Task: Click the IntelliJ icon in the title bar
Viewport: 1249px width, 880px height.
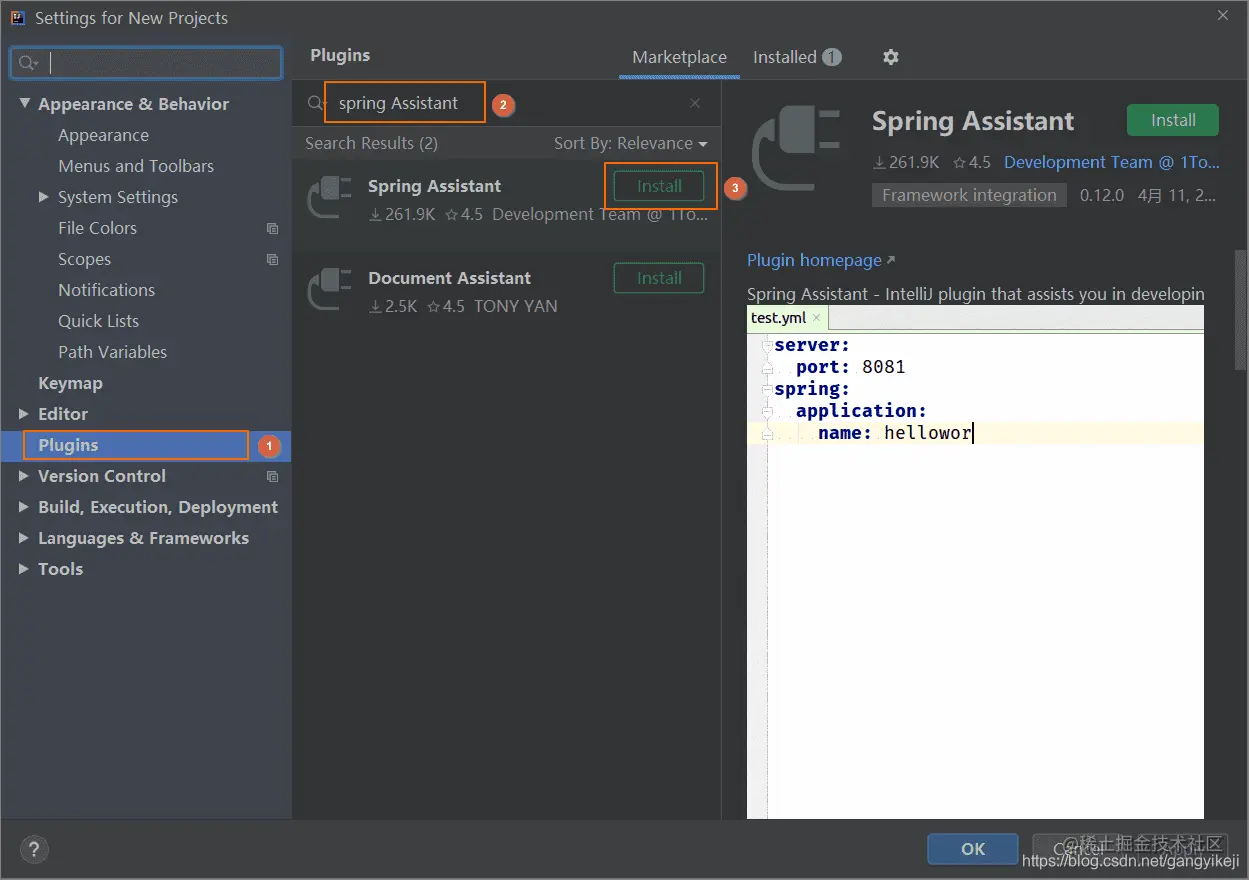Action: point(18,18)
